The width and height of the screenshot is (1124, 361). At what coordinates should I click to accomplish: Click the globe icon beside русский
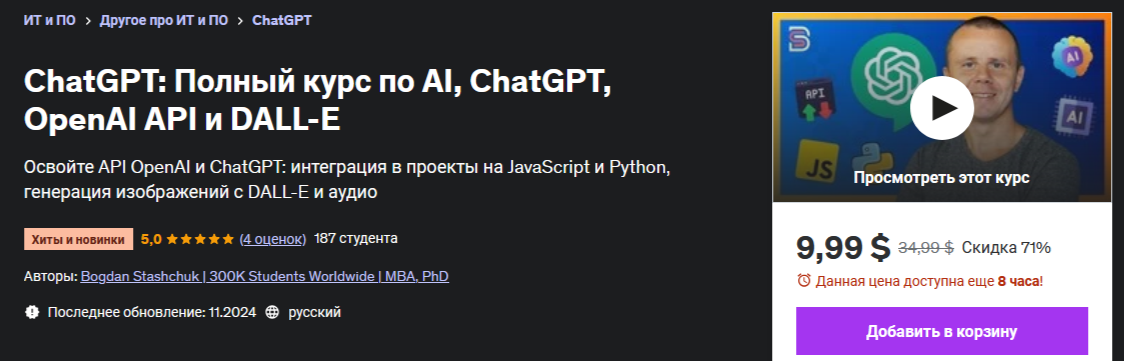(272, 312)
